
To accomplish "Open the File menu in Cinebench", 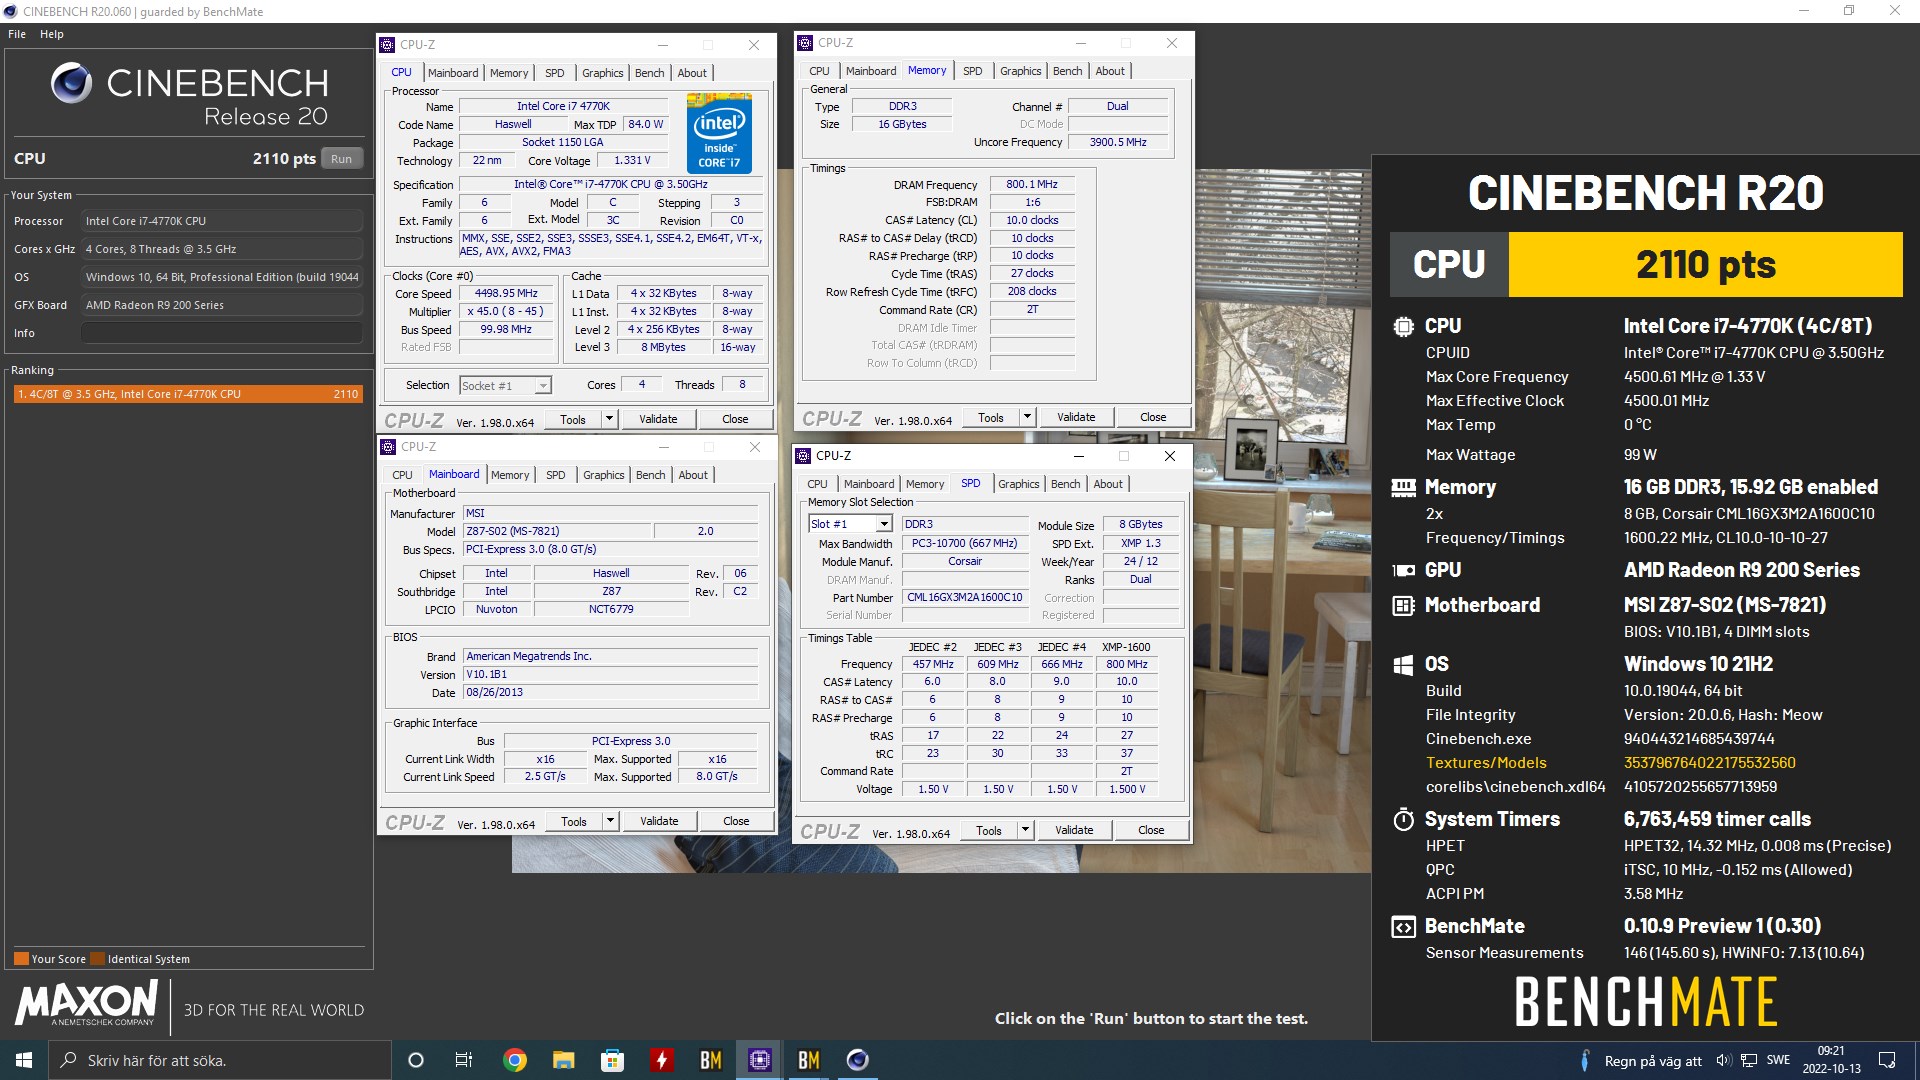I will [17, 34].
